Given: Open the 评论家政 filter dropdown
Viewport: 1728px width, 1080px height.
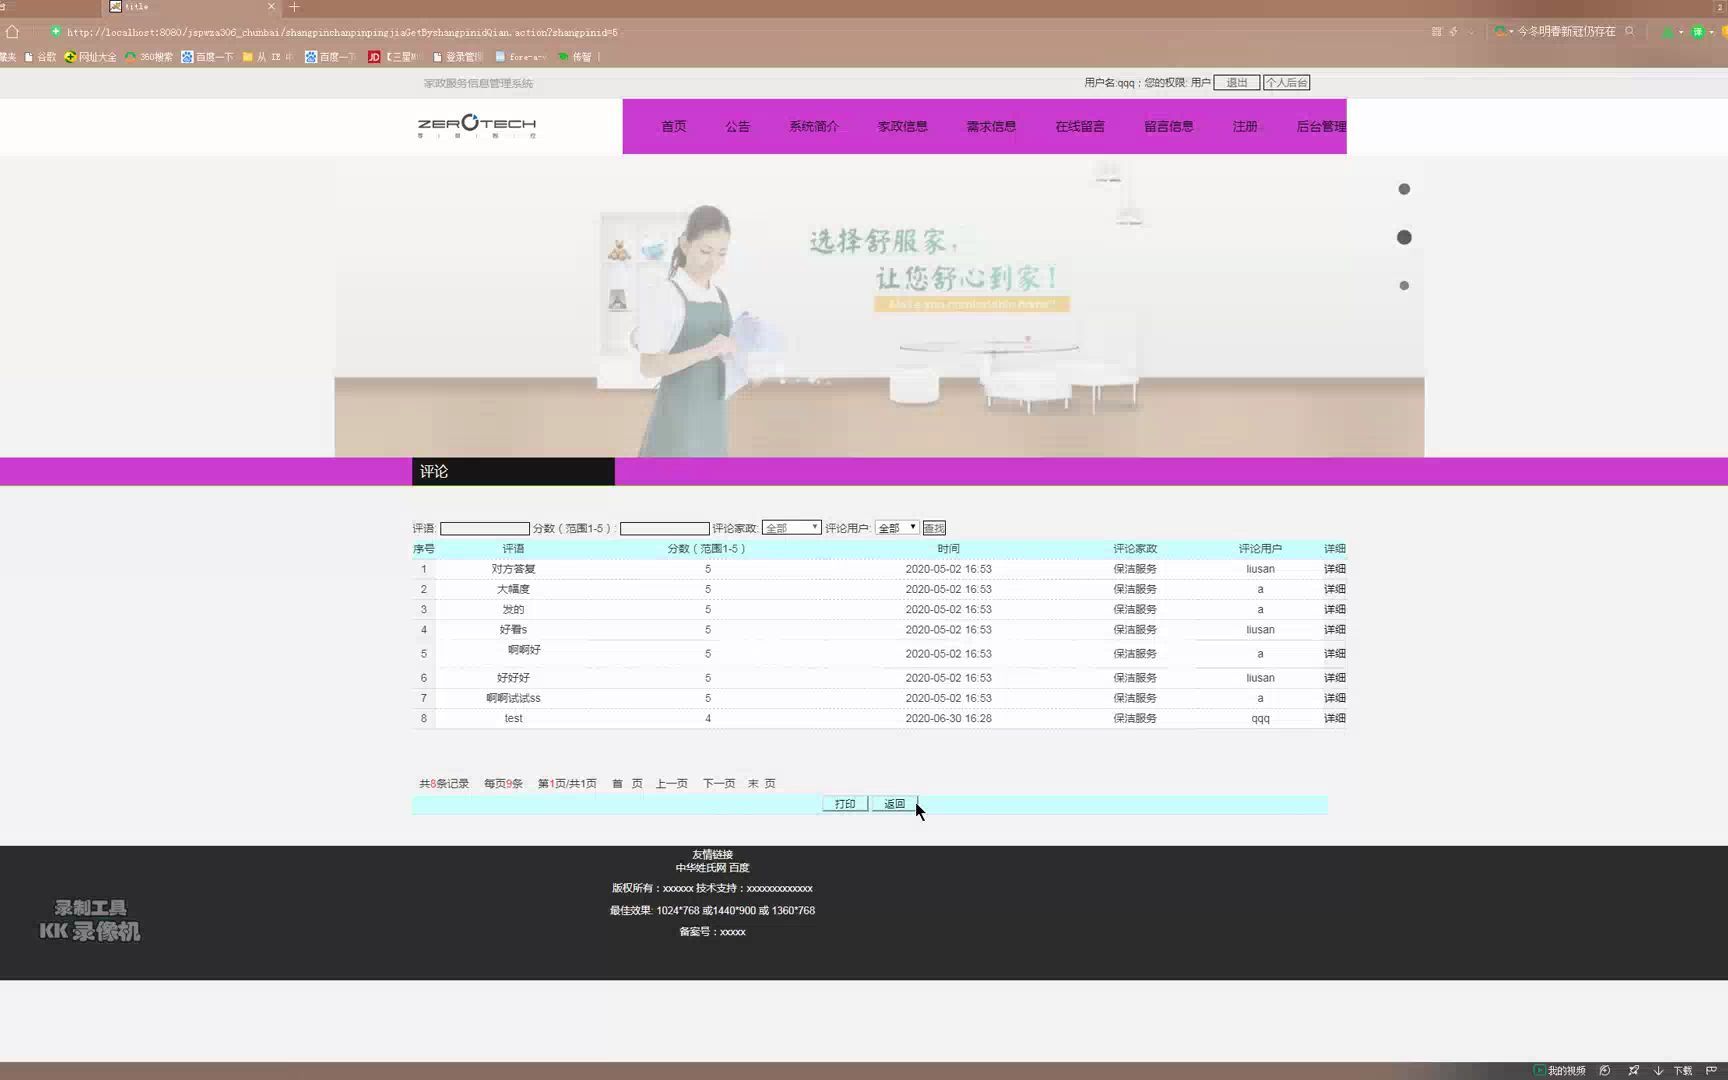Looking at the screenshot, I should [x=790, y=527].
